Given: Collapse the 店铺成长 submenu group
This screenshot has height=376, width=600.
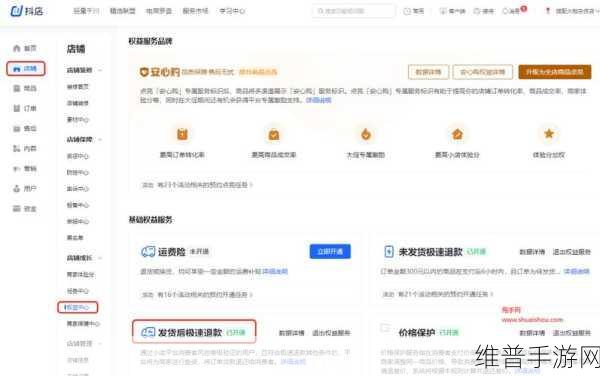Looking at the screenshot, I should 100,258.
